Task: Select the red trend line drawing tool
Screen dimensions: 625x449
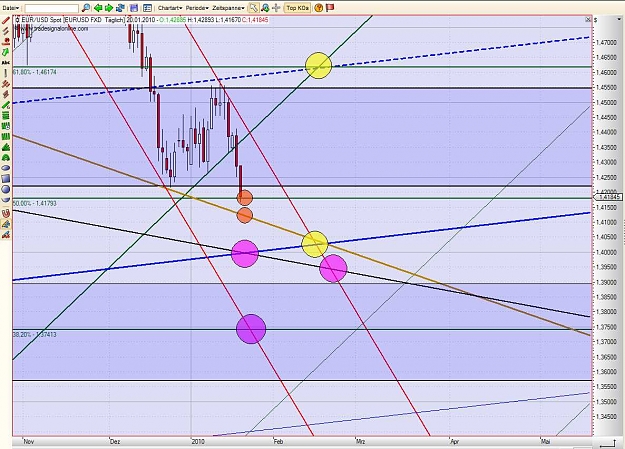Action: (6, 20)
